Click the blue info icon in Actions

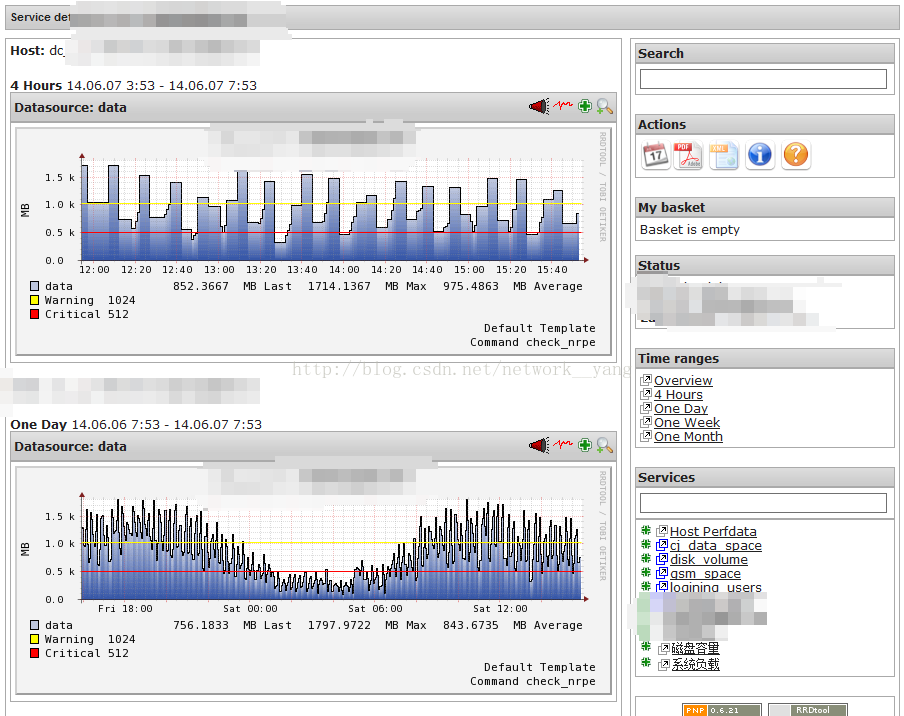[x=759, y=154]
